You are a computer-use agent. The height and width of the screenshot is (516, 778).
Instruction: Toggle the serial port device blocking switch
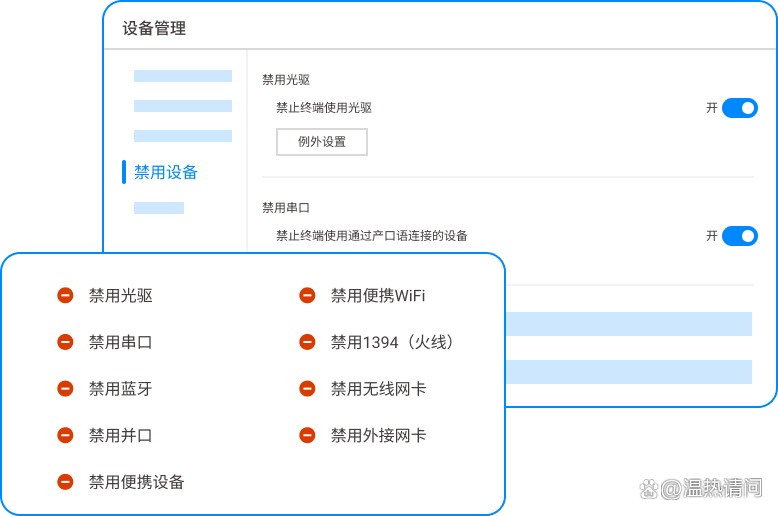click(x=739, y=236)
